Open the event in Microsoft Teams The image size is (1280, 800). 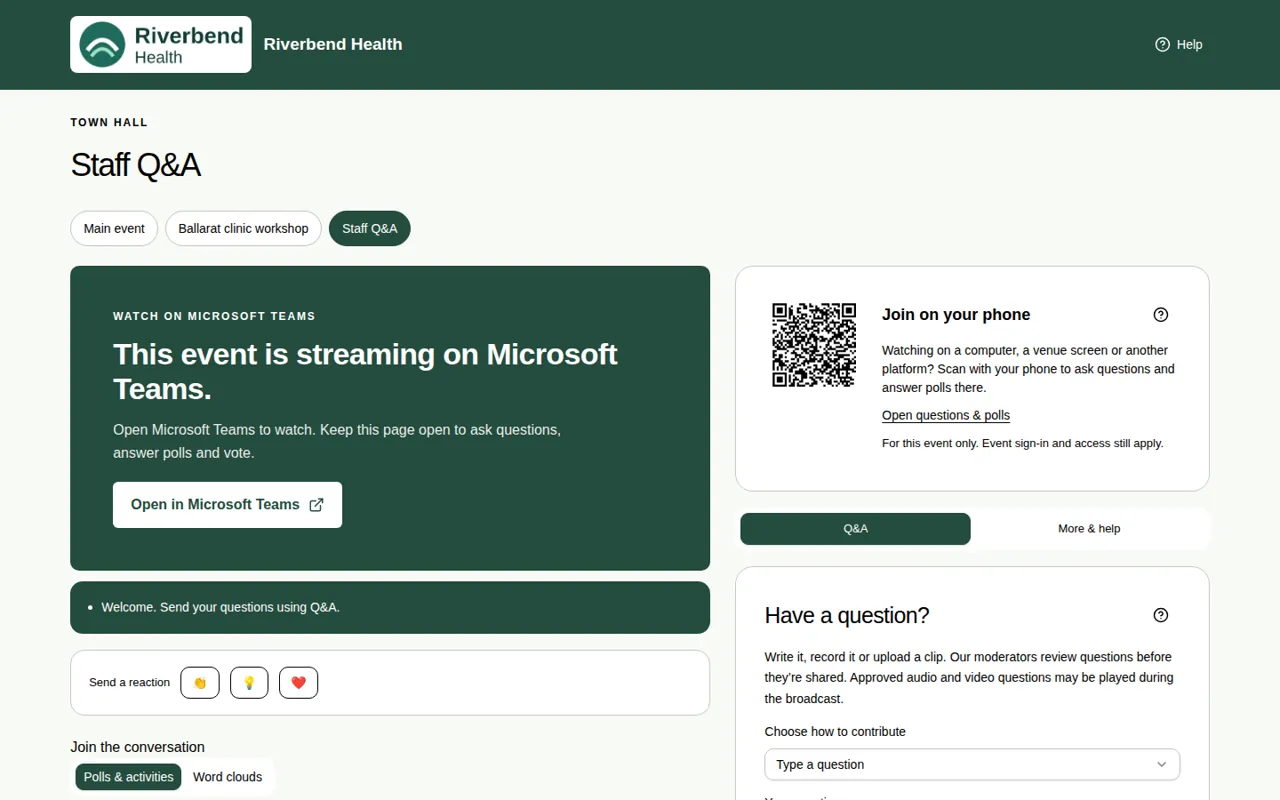227,505
